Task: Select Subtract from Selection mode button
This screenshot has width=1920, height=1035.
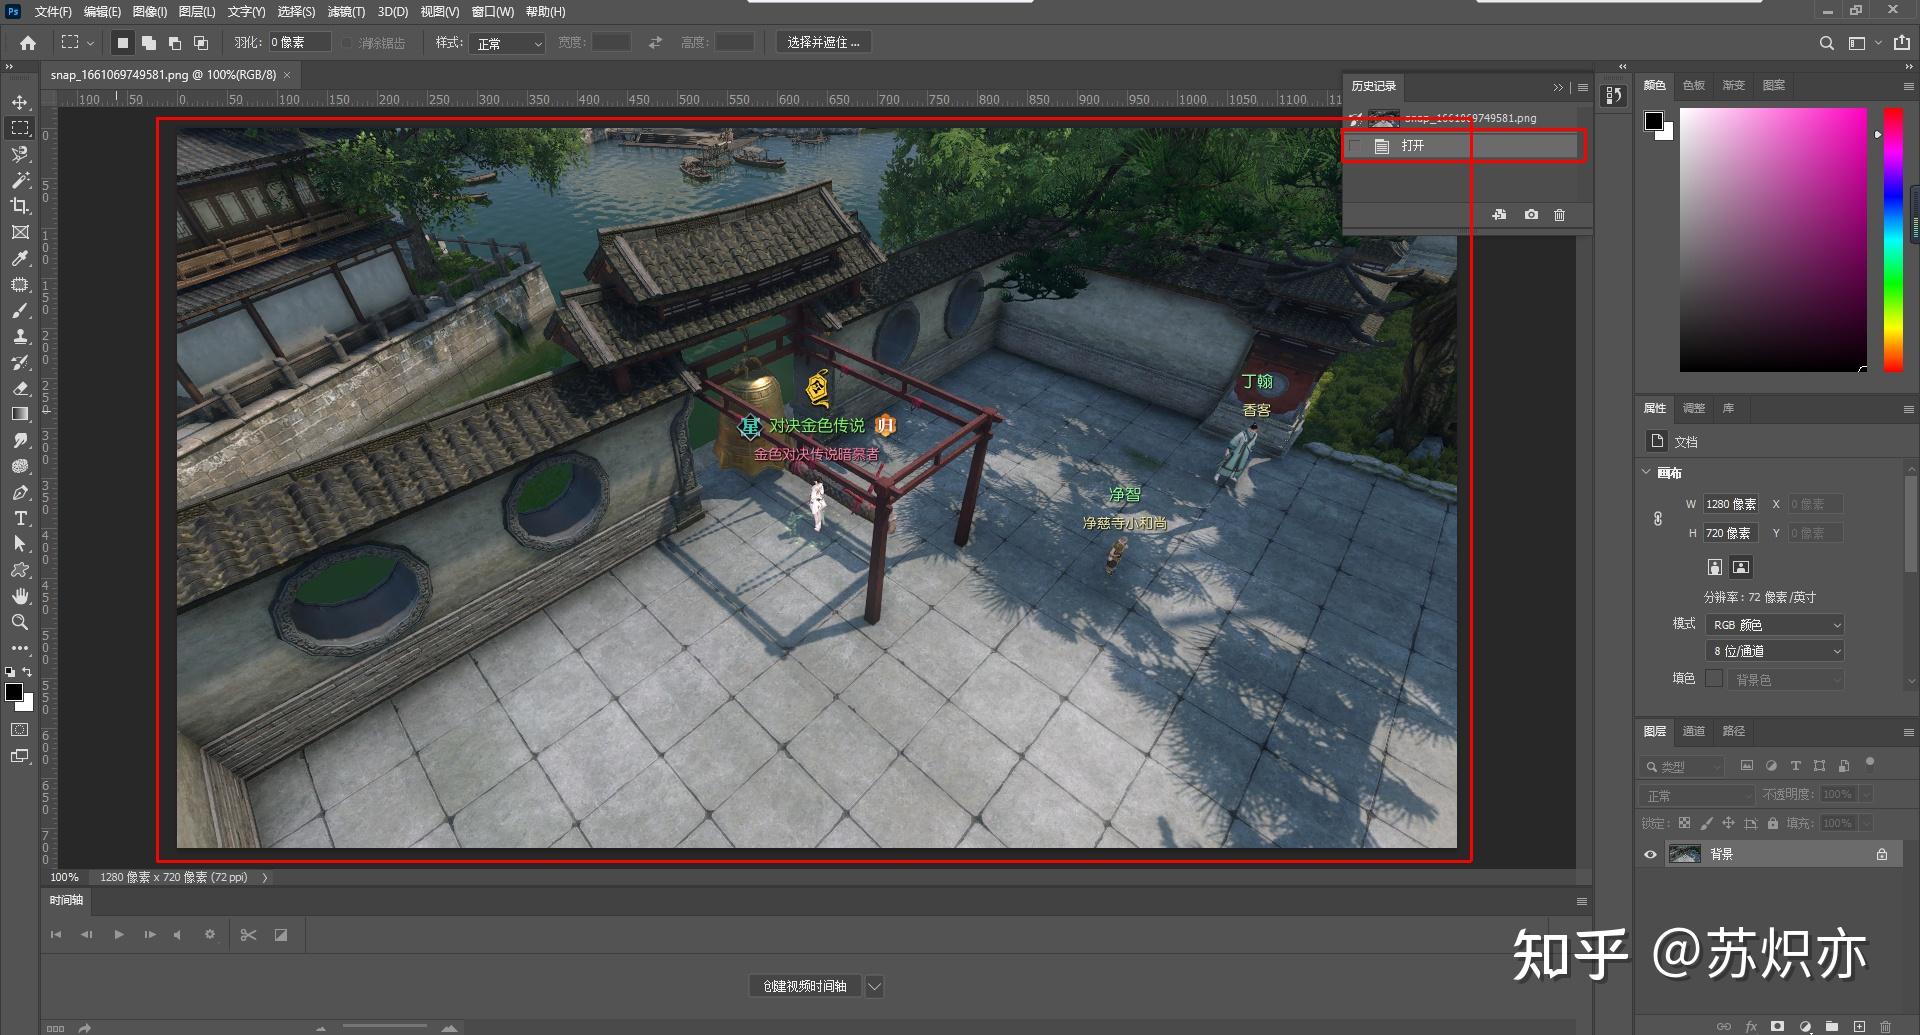Action: pos(175,43)
